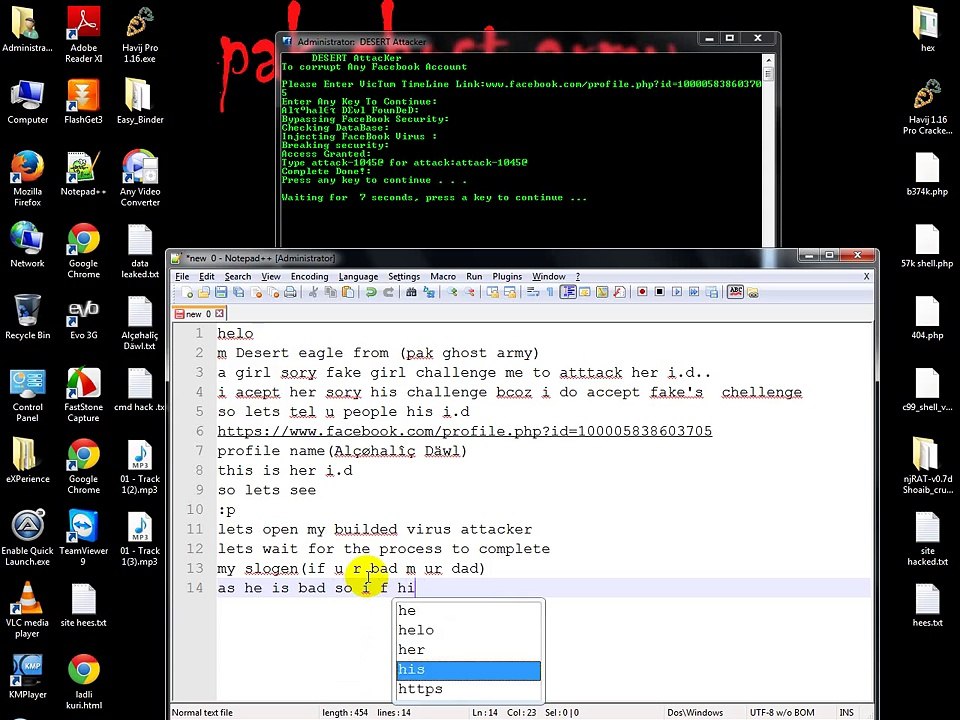Click the DESERT Attacker console scrollbar thumb
960x720 pixels.
pyautogui.click(x=768, y=73)
